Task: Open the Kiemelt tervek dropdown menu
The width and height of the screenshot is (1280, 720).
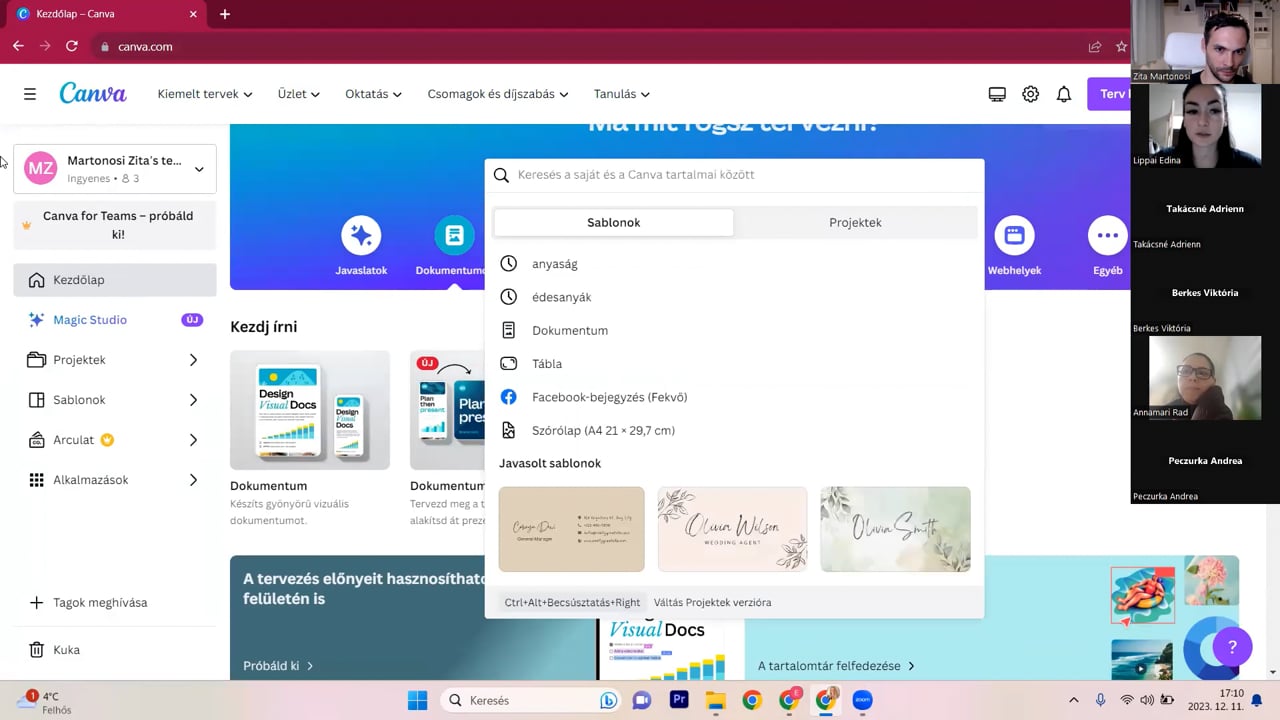Action: tap(205, 94)
